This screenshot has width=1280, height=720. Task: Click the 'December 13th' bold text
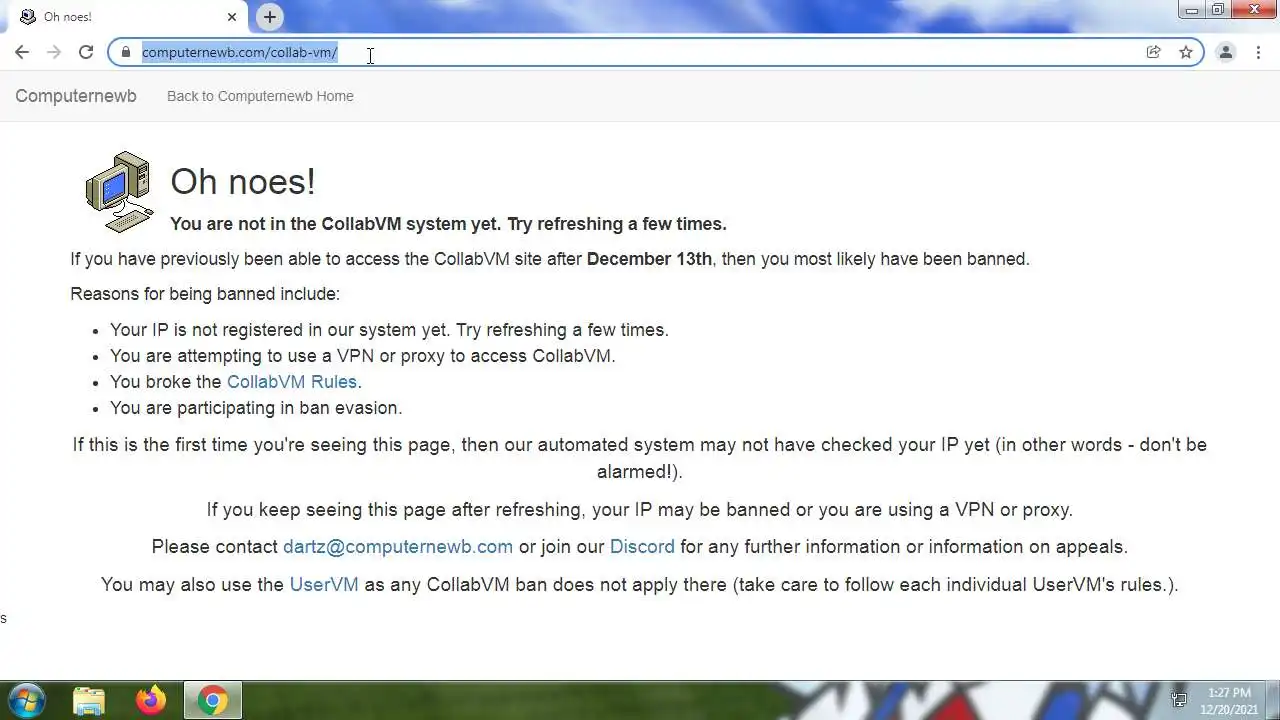tap(649, 259)
